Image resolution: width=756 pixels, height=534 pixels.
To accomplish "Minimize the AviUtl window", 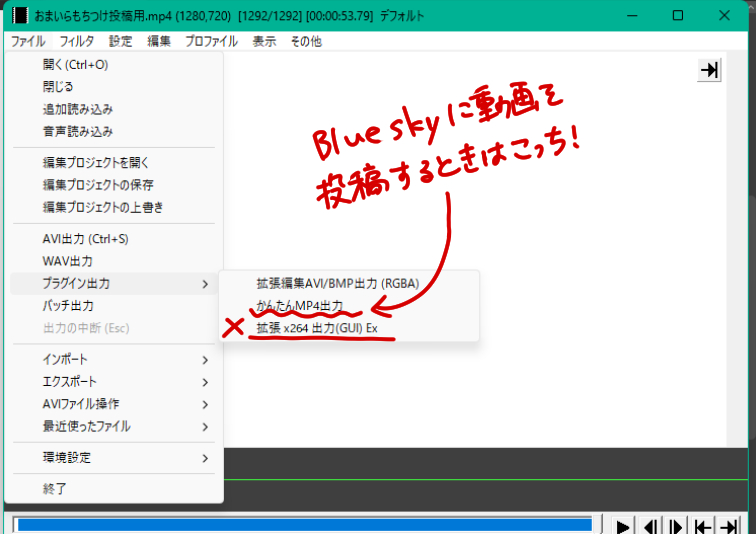I will point(631,16).
